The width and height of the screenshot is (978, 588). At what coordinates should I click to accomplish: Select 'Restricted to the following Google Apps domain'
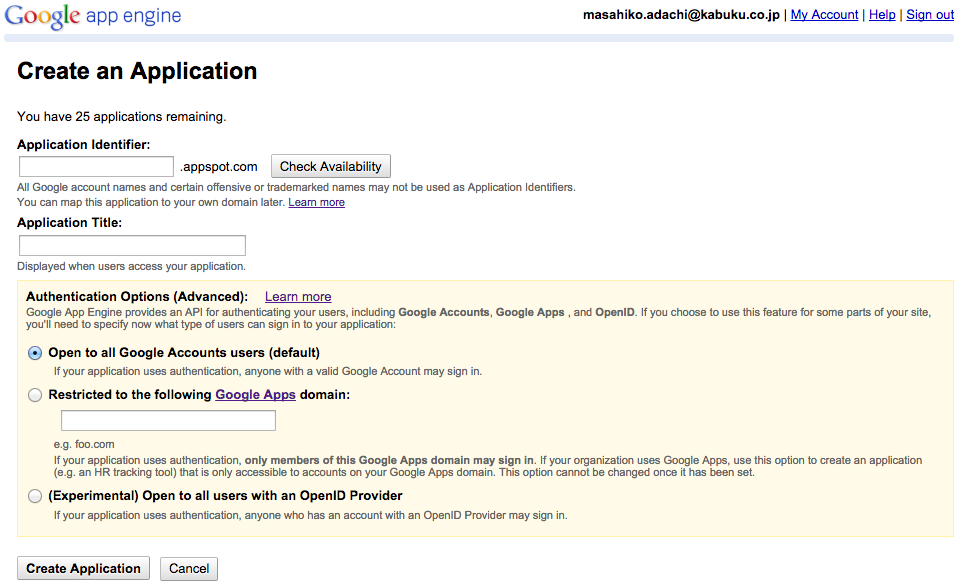point(35,395)
